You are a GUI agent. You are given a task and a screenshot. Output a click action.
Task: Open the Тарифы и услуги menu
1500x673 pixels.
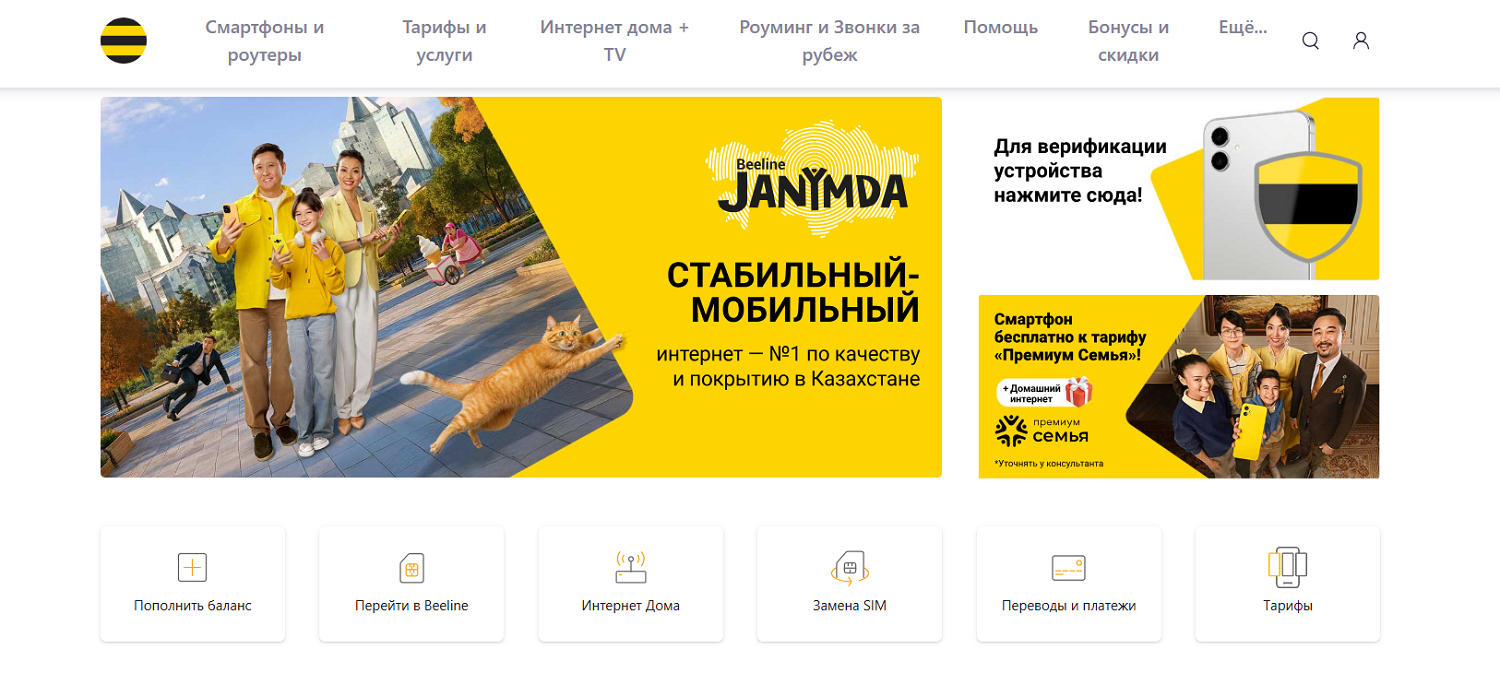tap(445, 41)
